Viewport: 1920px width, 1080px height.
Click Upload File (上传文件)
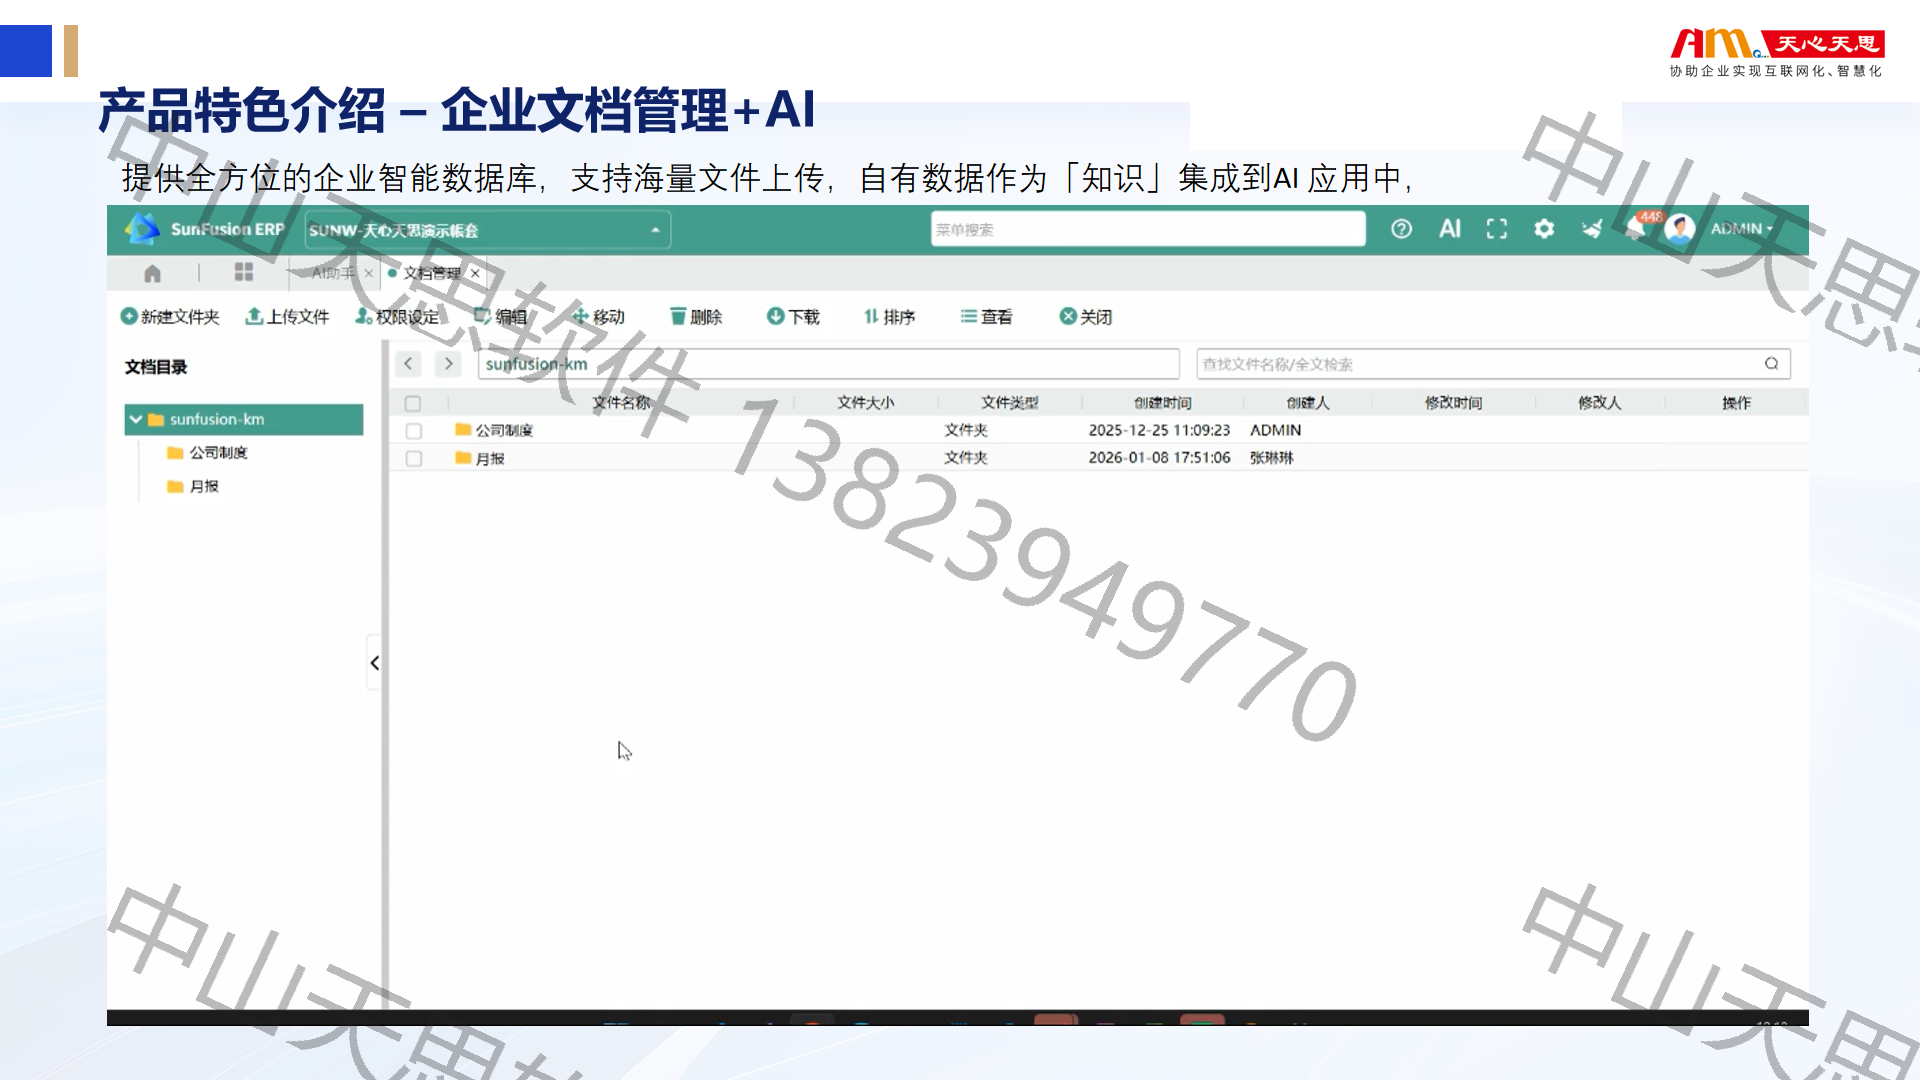coord(287,316)
